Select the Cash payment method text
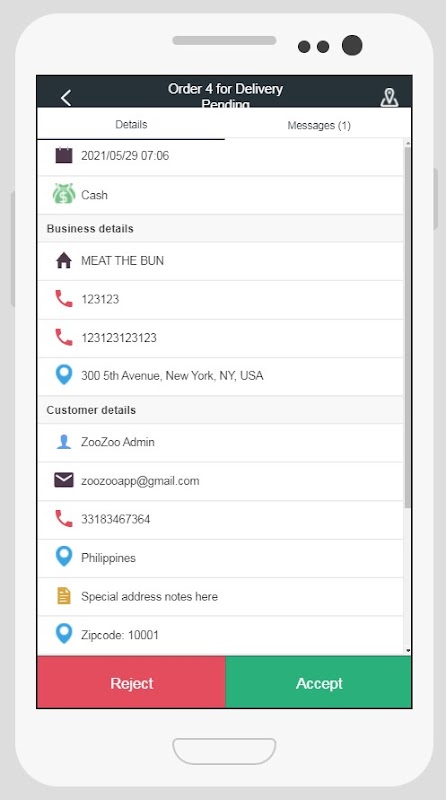Image resolution: width=446 pixels, height=800 pixels. point(94,195)
